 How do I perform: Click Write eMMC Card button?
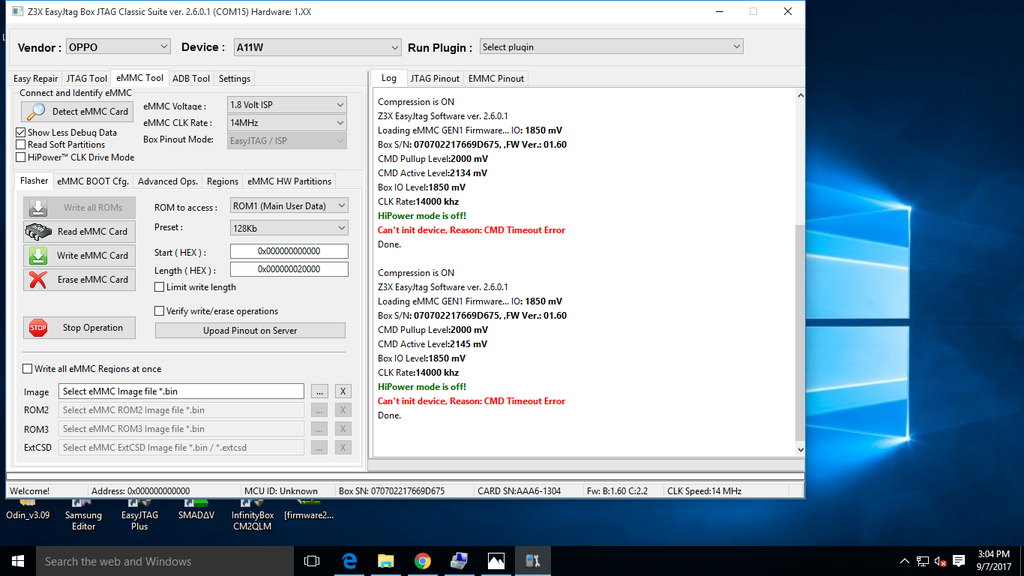(x=79, y=255)
